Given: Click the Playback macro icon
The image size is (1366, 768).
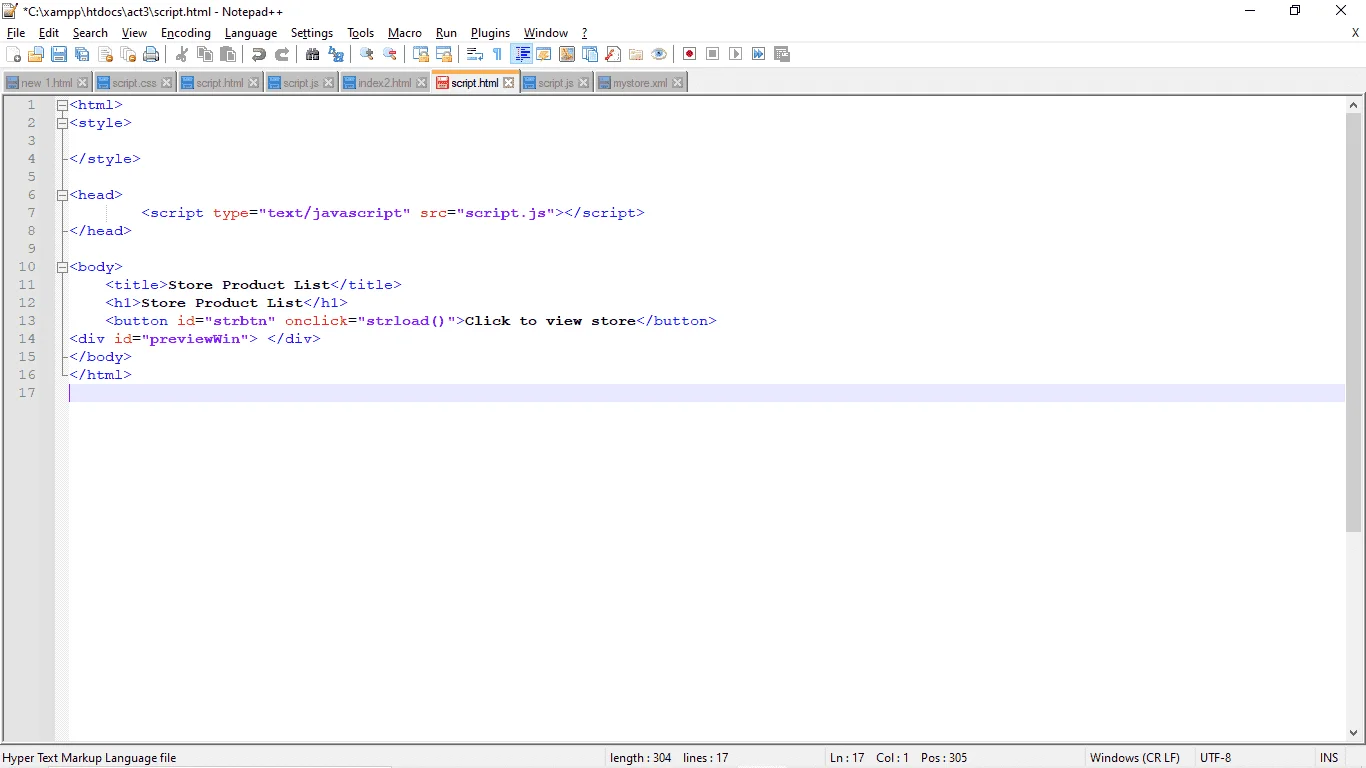Looking at the screenshot, I should click(x=736, y=54).
